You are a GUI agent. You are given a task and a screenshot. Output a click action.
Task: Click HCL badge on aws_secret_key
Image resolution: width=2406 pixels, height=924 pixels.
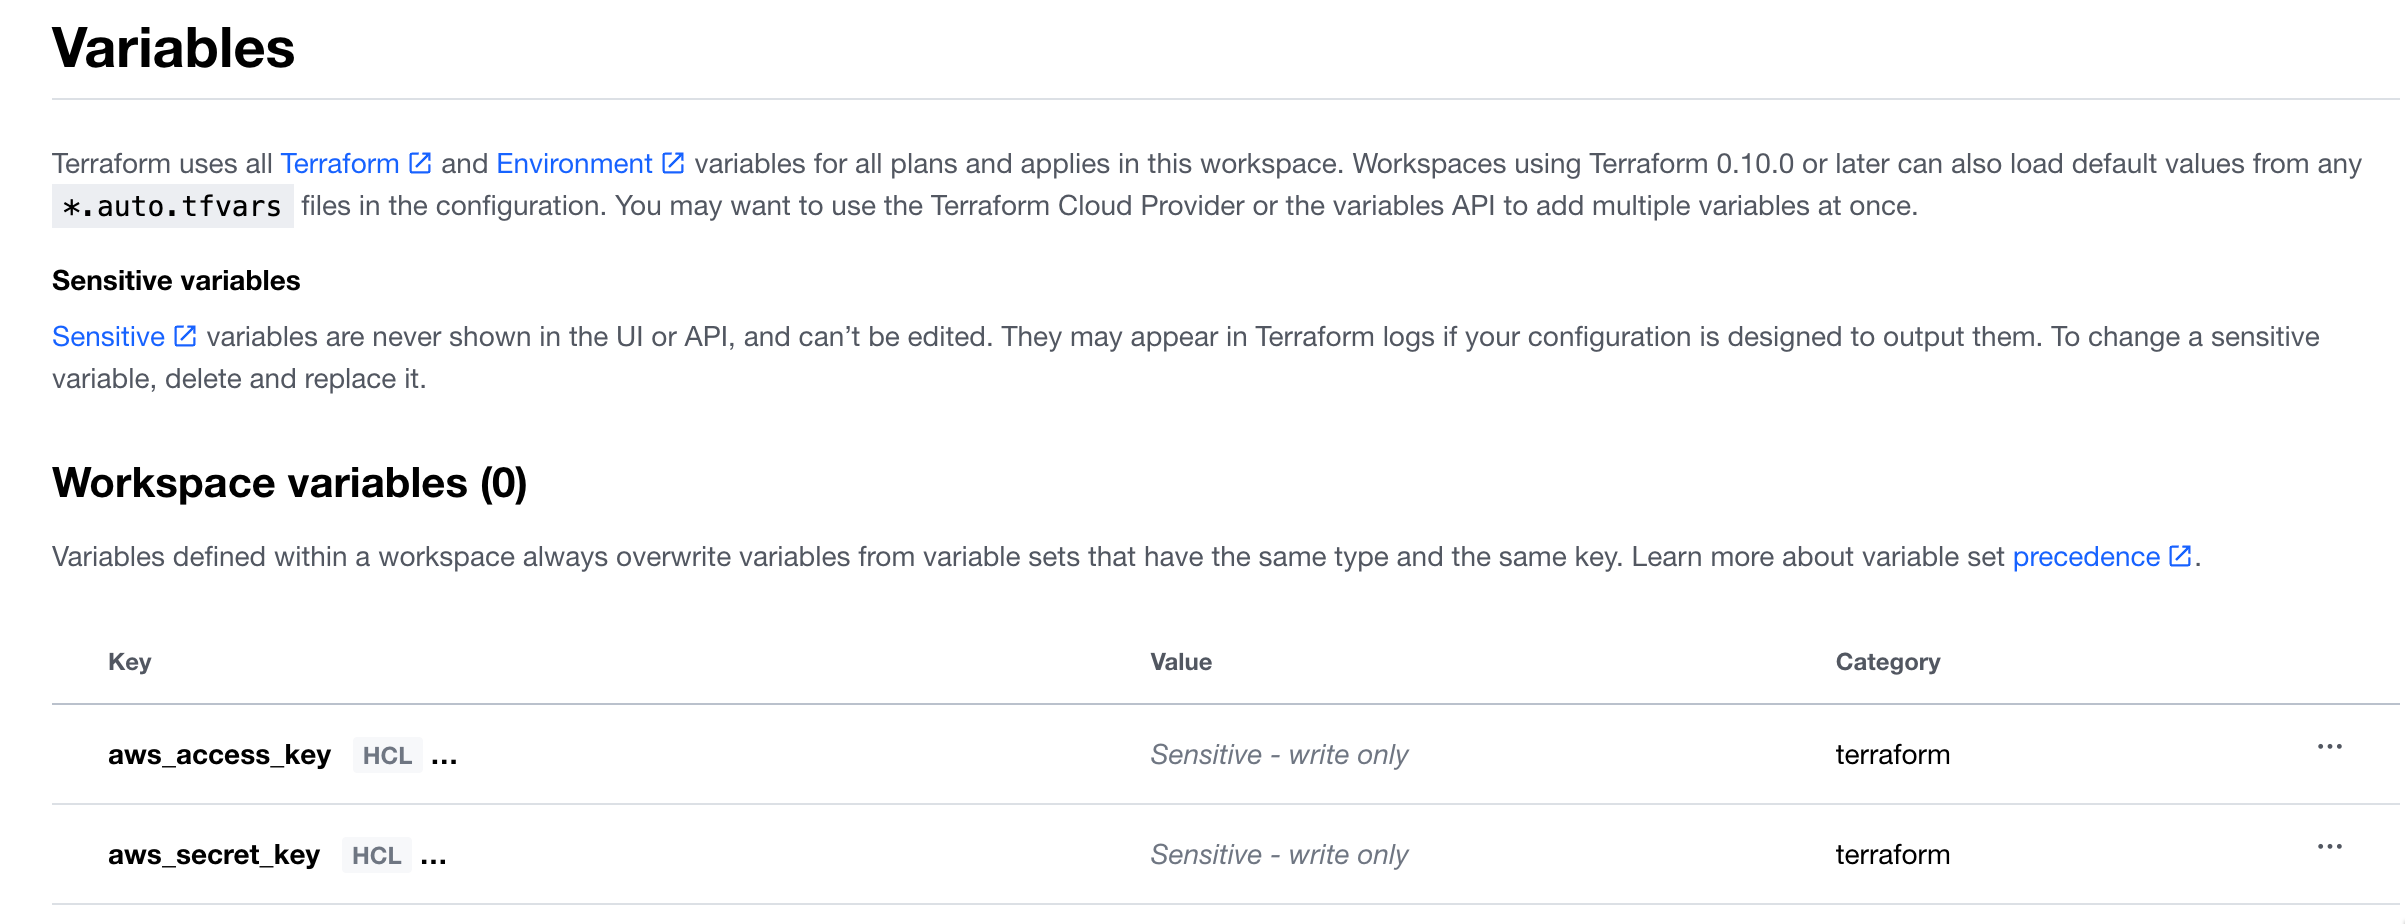[376, 856]
